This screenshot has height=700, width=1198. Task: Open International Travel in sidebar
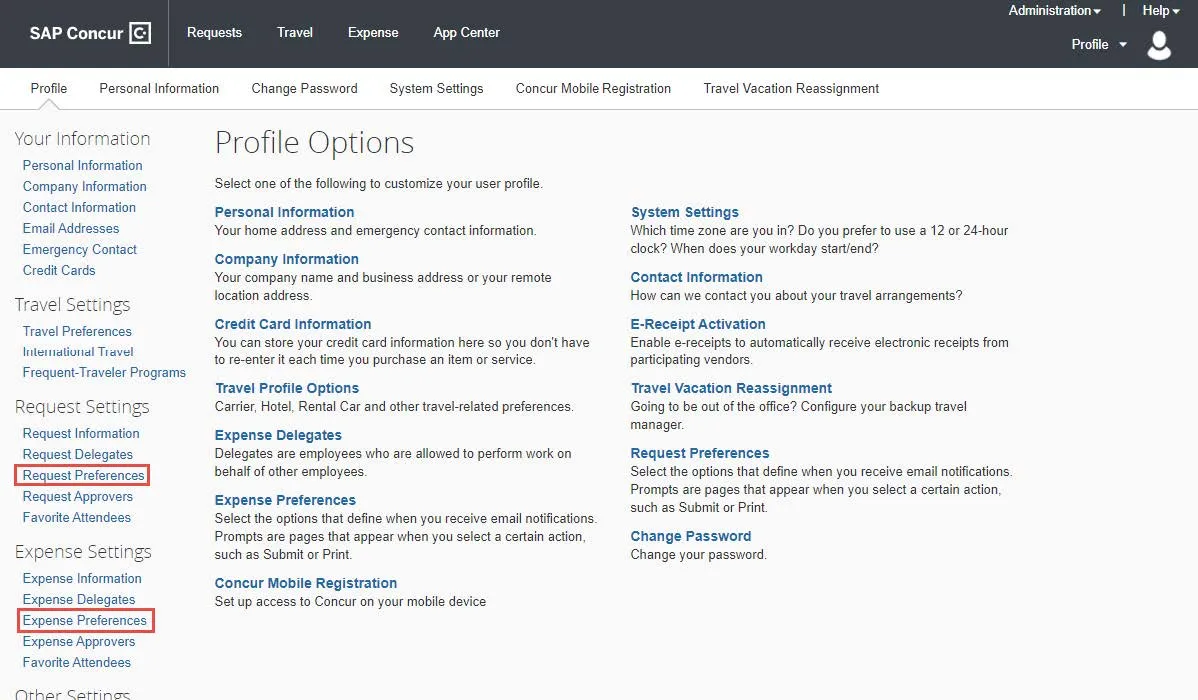[x=78, y=352]
